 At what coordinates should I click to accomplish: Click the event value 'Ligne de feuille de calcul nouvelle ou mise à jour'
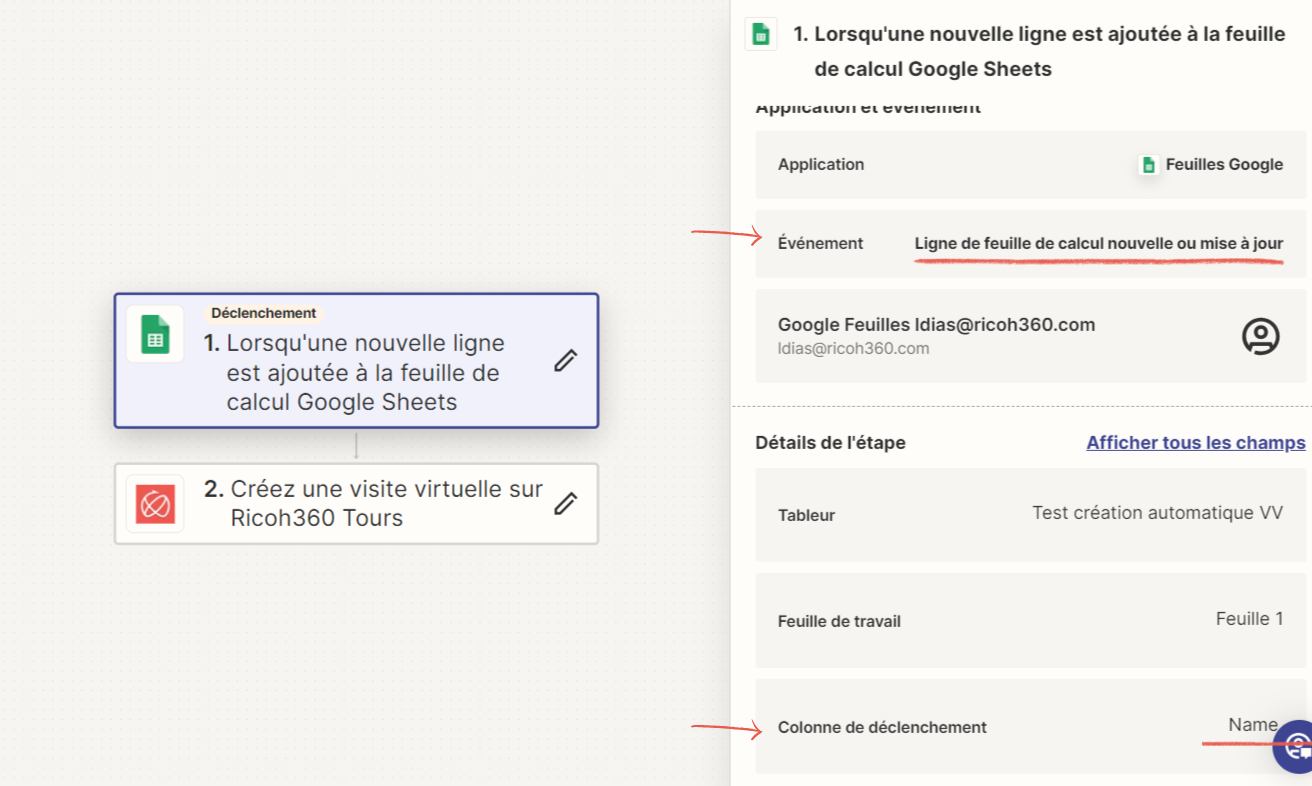[x=1099, y=243]
